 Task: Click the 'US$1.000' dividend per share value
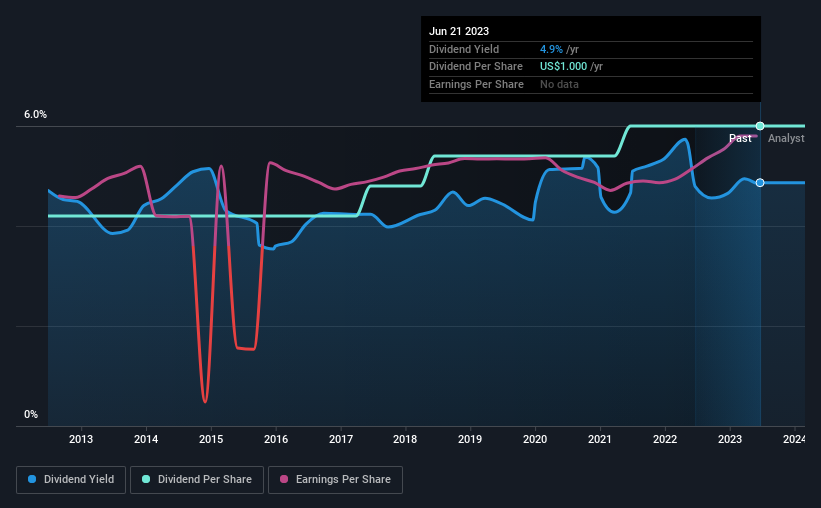(563, 67)
